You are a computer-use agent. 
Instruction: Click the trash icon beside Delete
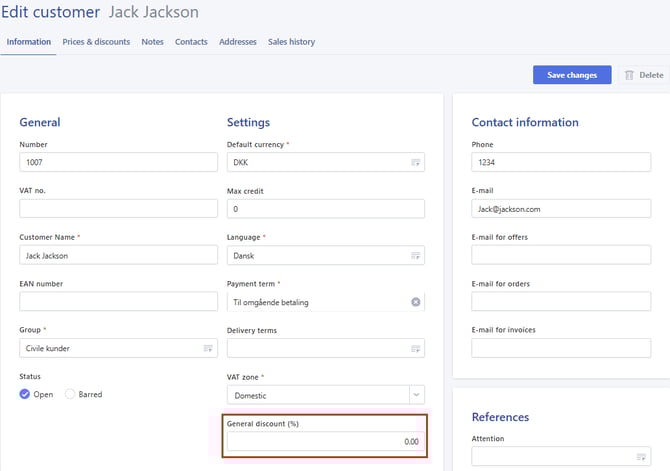(628, 75)
